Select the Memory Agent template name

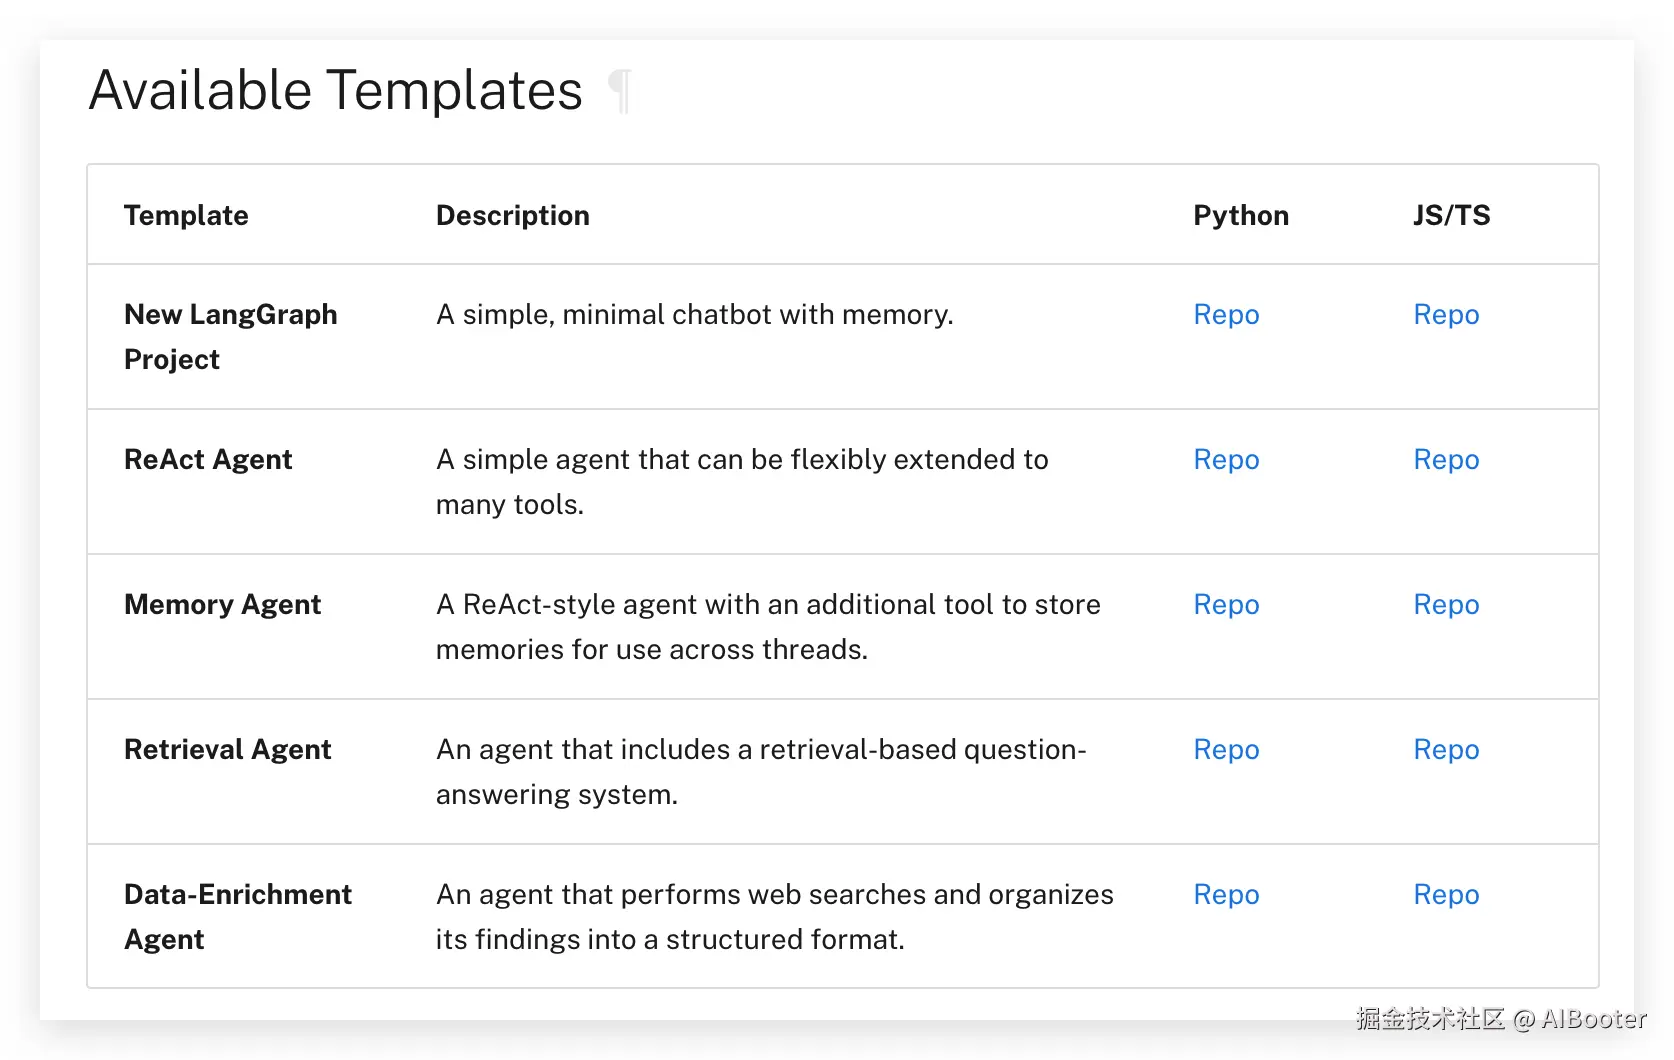tap(222, 605)
